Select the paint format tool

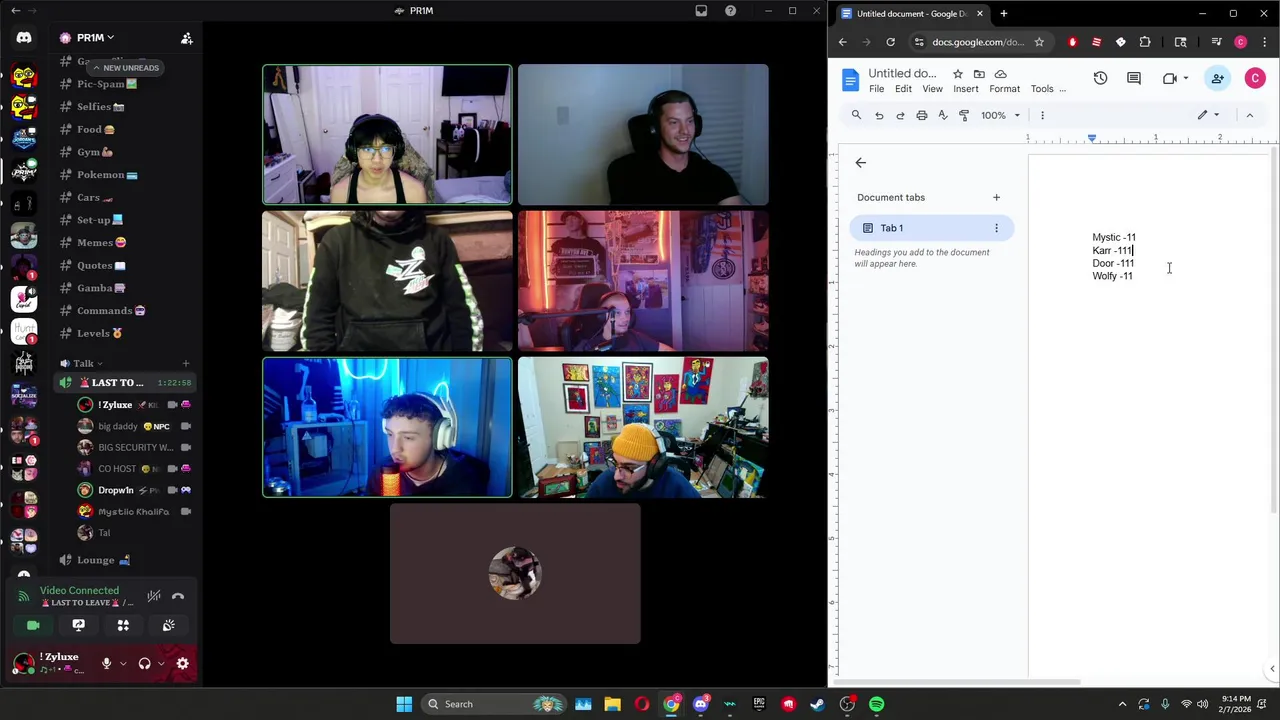pyautogui.click(x=963, y=115)
